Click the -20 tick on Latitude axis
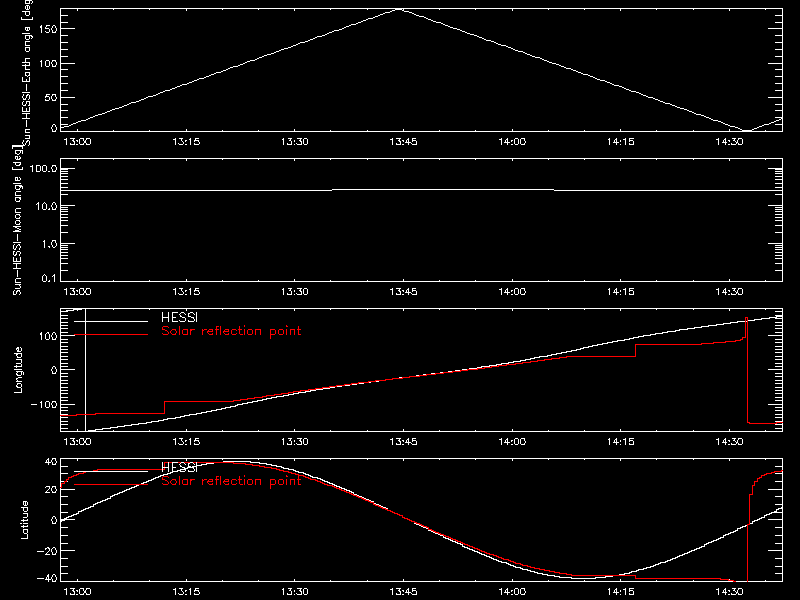The height and width of the screenshot is (600, 800). [46, 552]
